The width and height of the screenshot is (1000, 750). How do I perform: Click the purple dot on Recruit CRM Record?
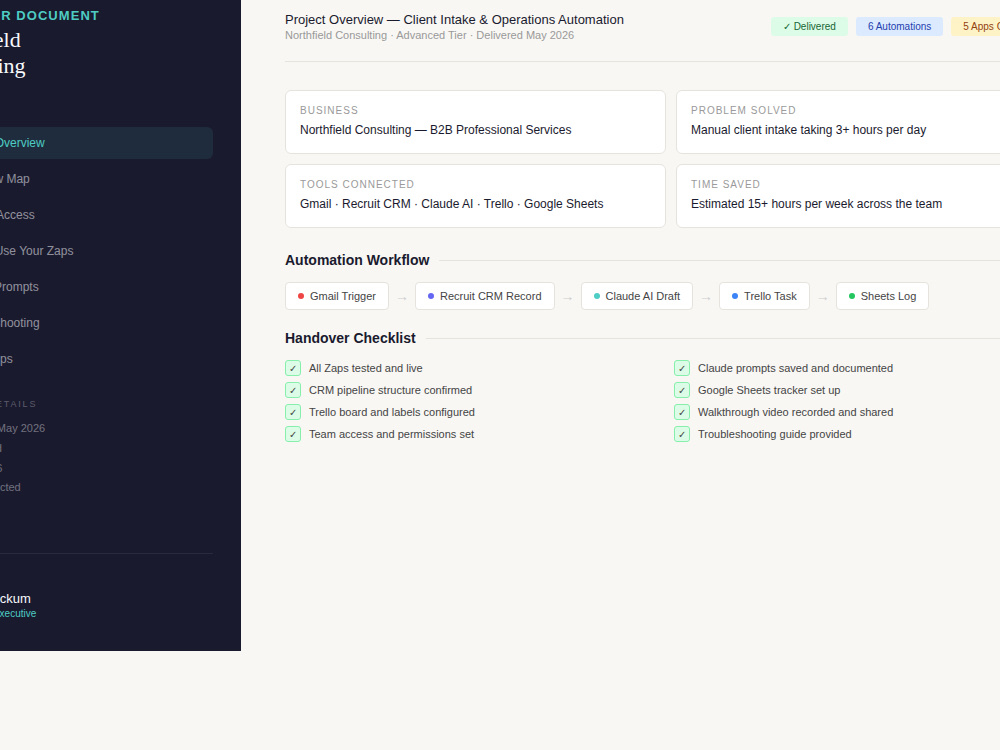click(431, 296)
